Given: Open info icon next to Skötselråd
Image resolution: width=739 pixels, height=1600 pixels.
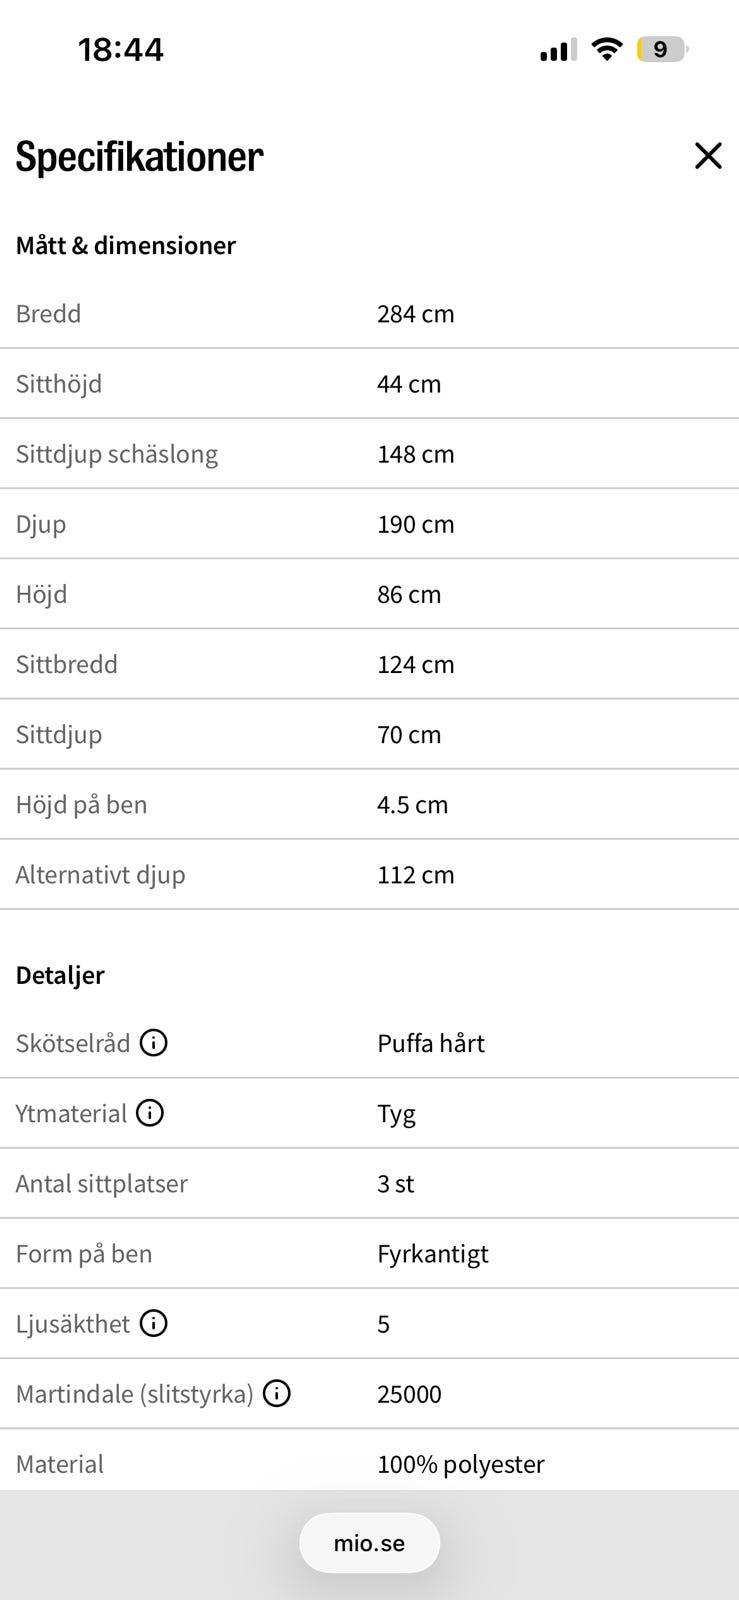Looking at the screenshot, I should (x=153, y=1043).
